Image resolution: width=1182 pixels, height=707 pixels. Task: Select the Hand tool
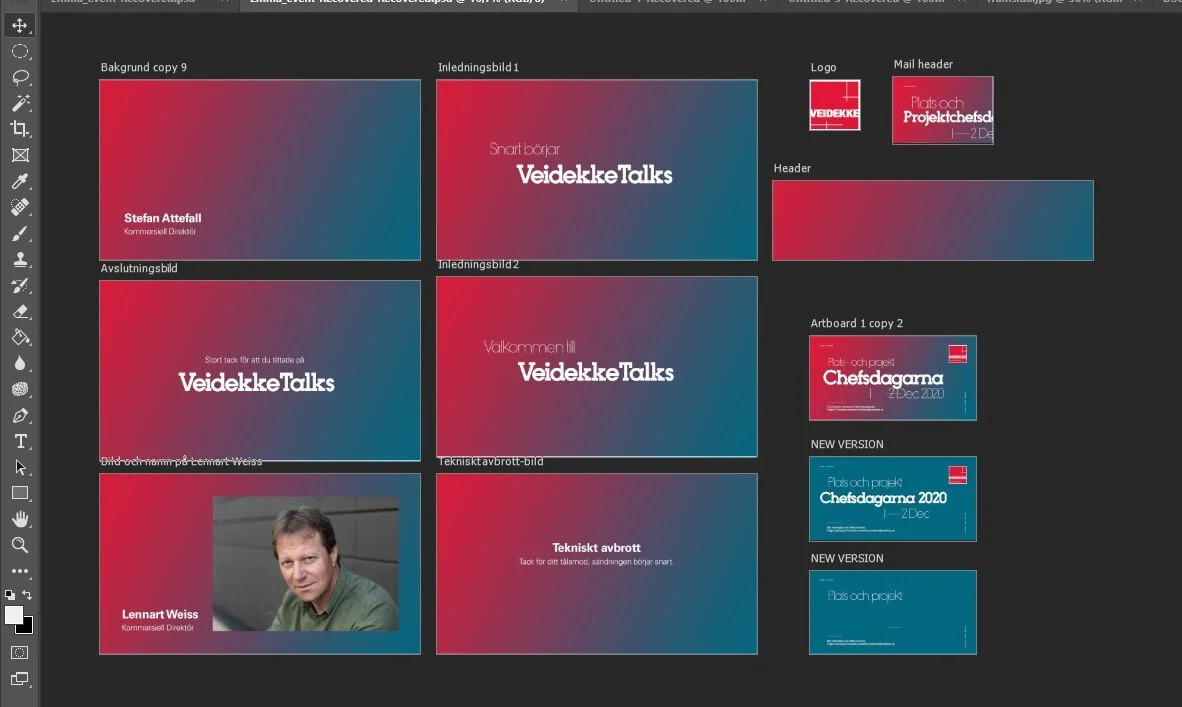20,519
